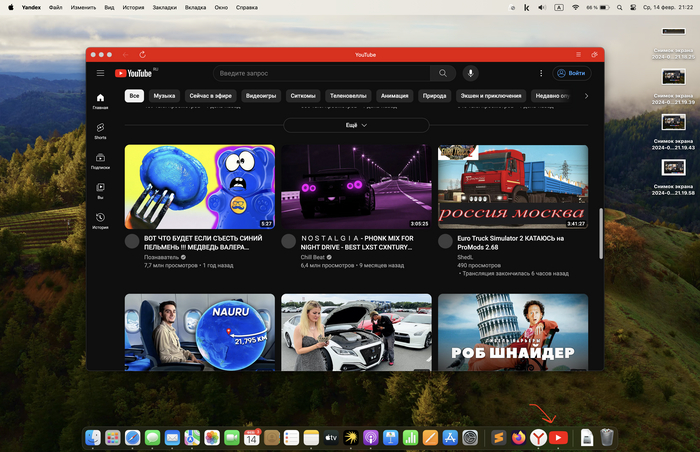Click the page vertical scrollbar
The width and height of the screenshot is (700, 452).
601,233
